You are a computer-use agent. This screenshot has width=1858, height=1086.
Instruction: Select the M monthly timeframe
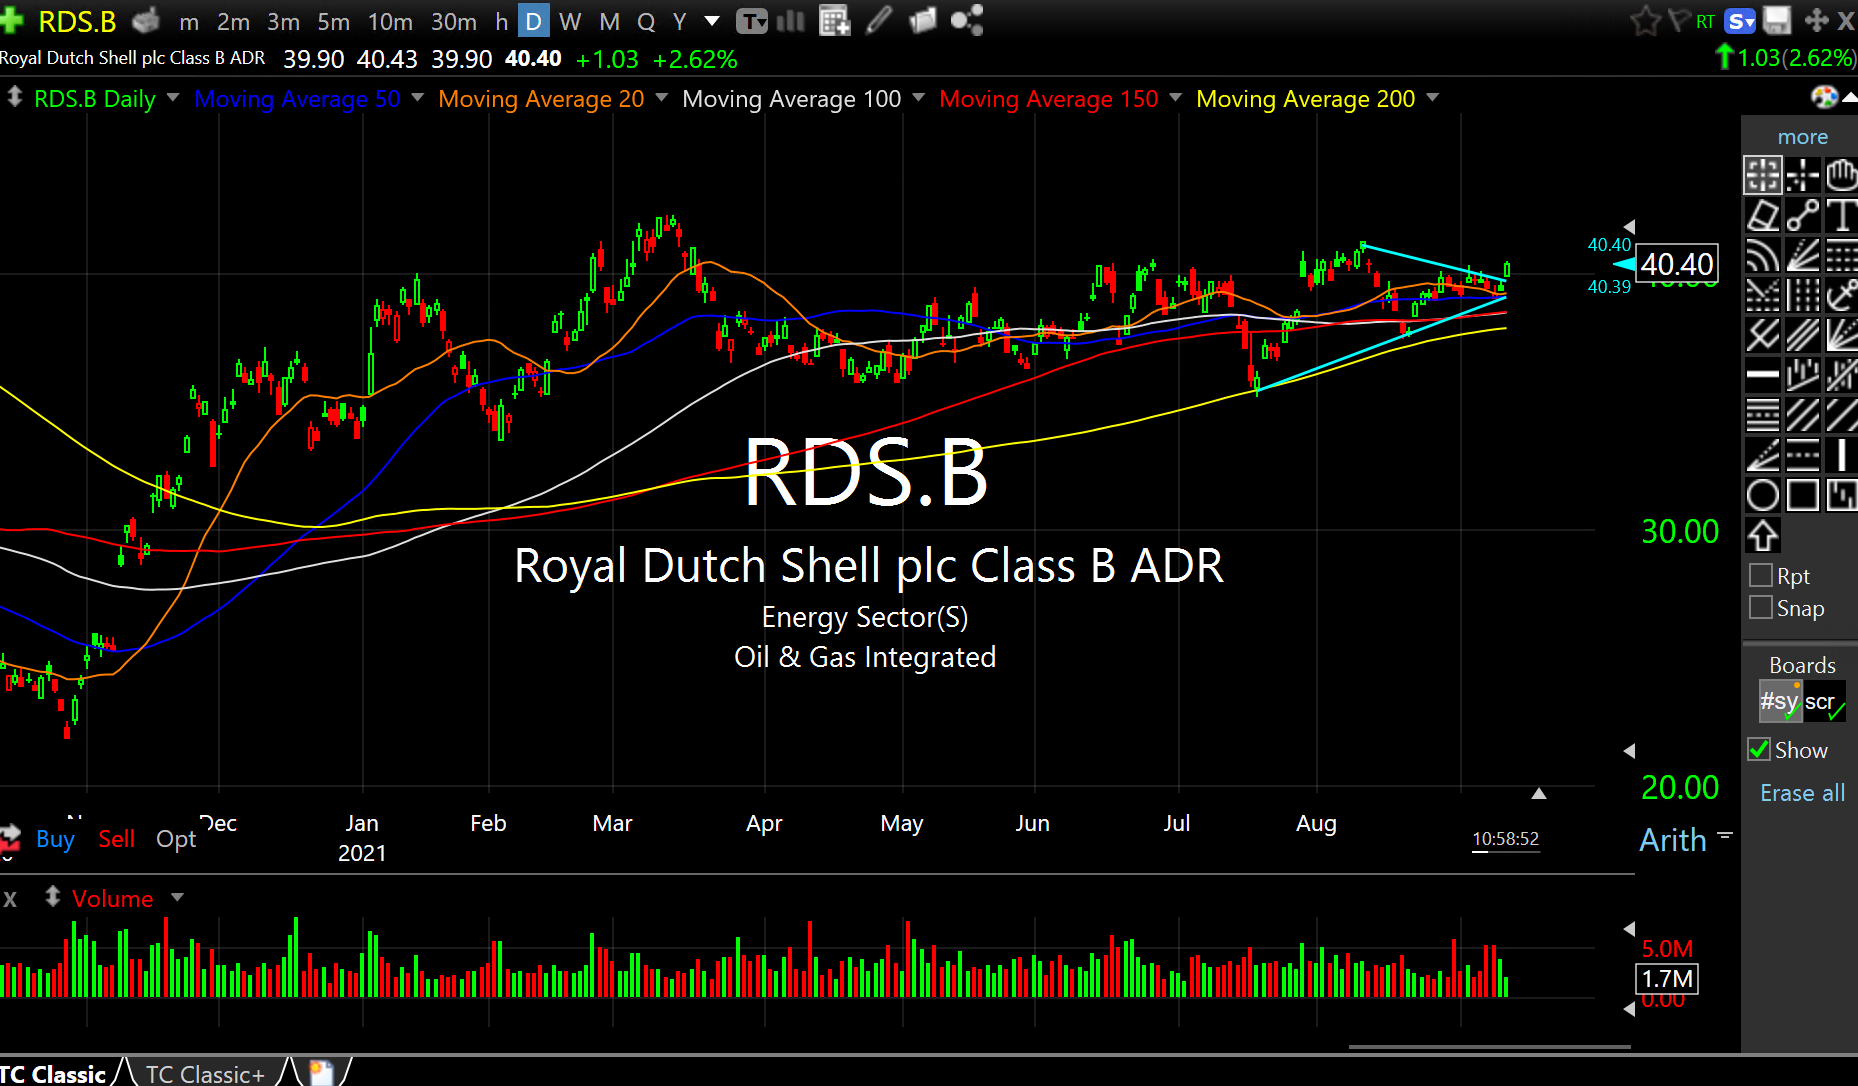point(609,22)
